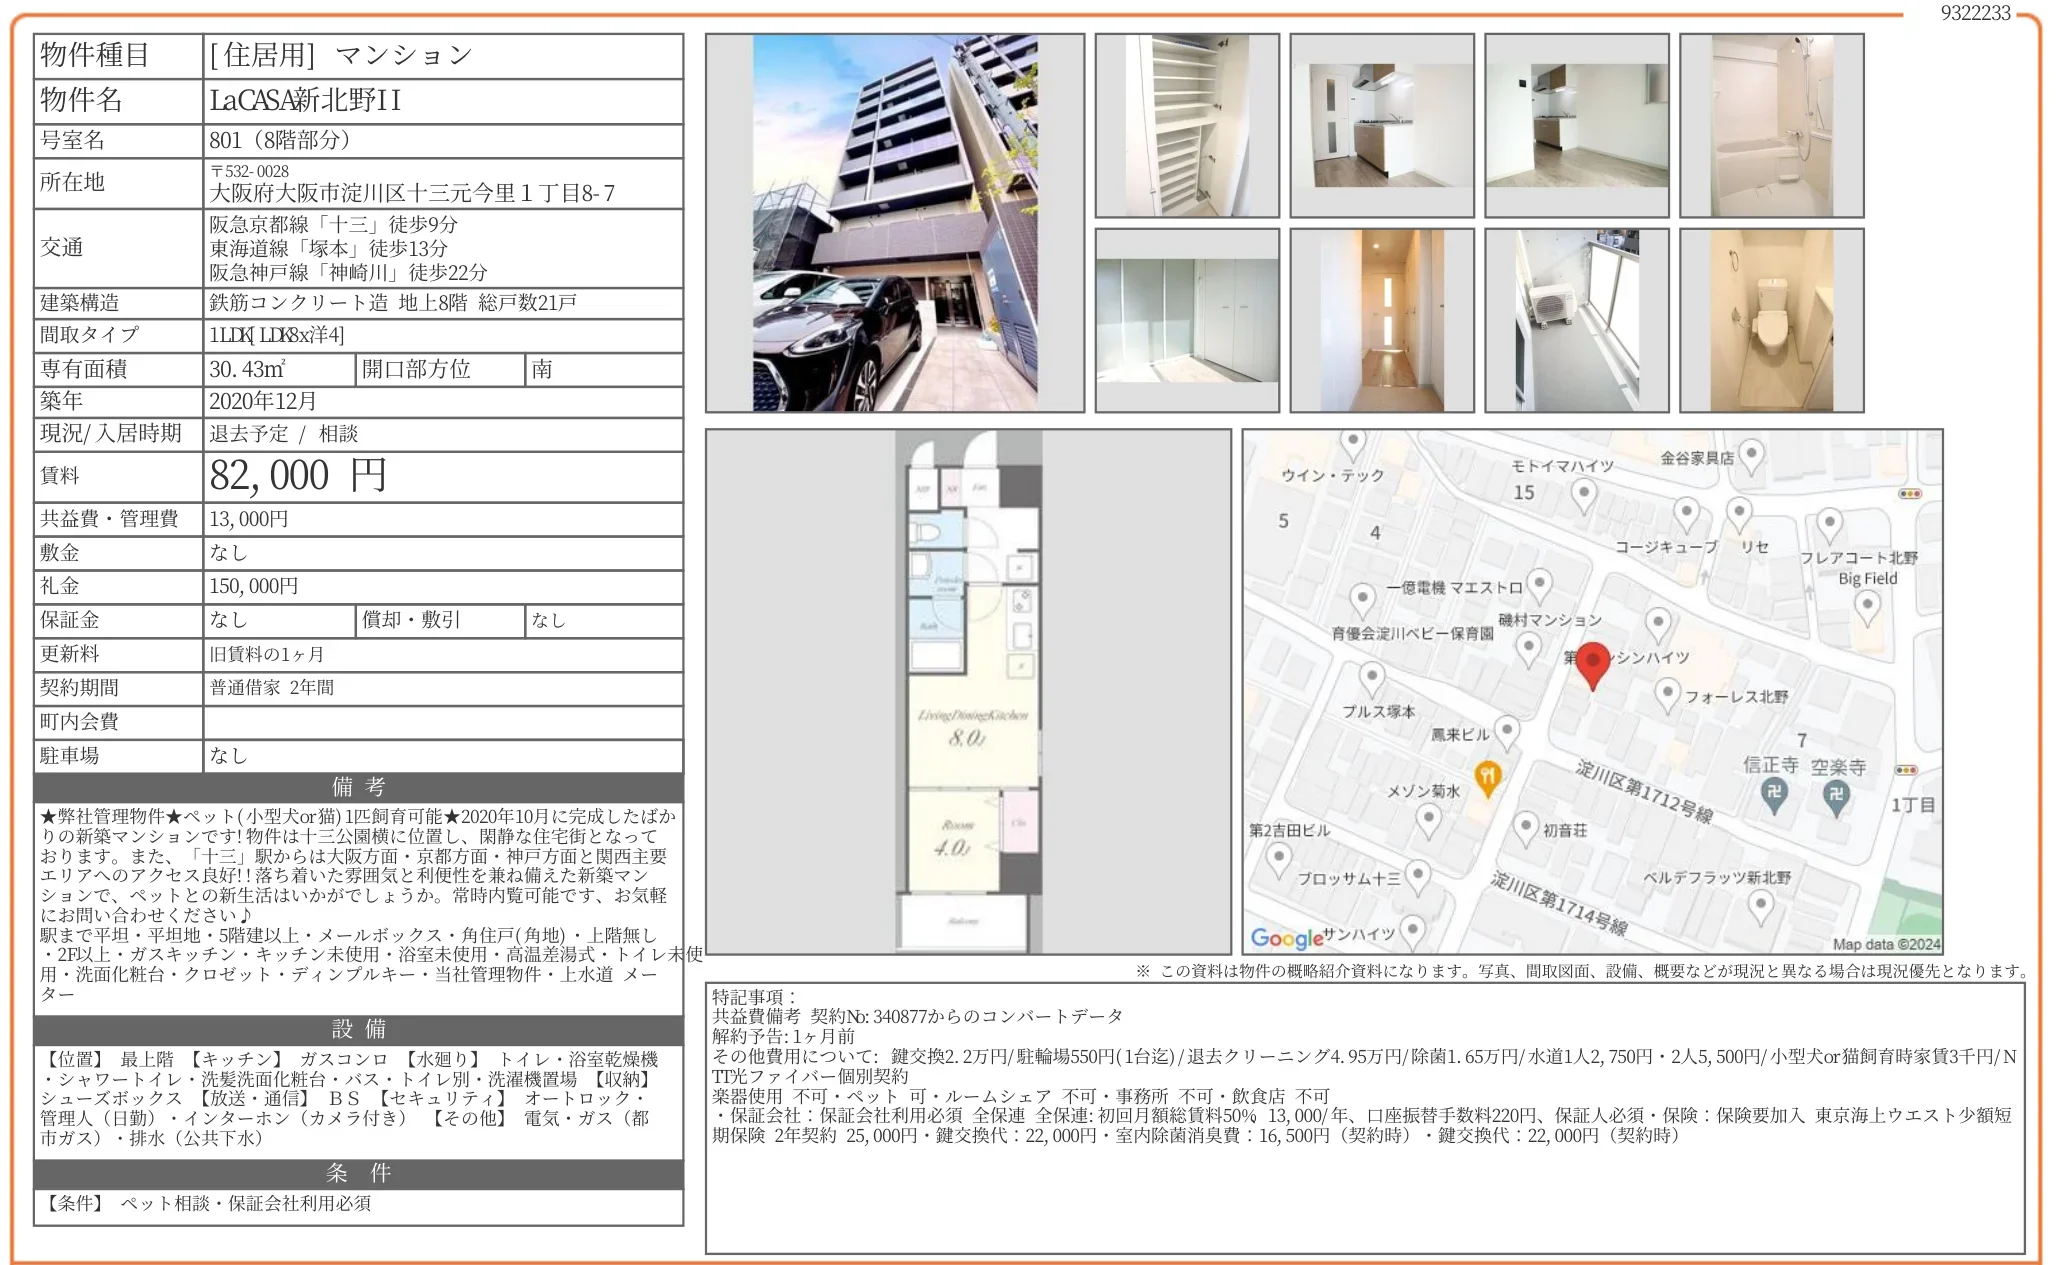Click the map pin next to 金谷家具店

1751,456
